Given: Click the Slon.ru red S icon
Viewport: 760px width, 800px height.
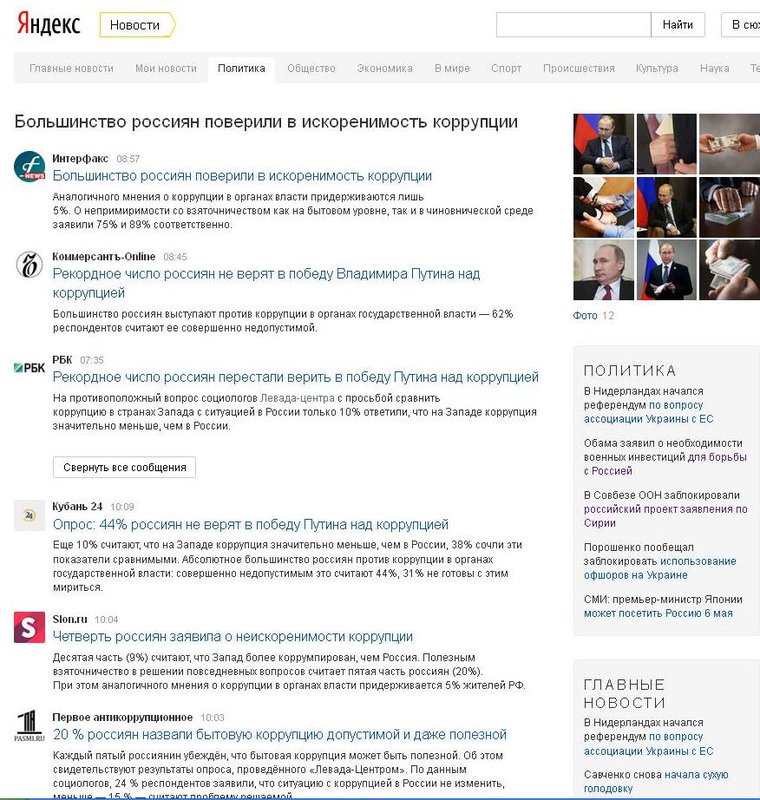Looking at the screenshot, I should (x=29, y=628).
